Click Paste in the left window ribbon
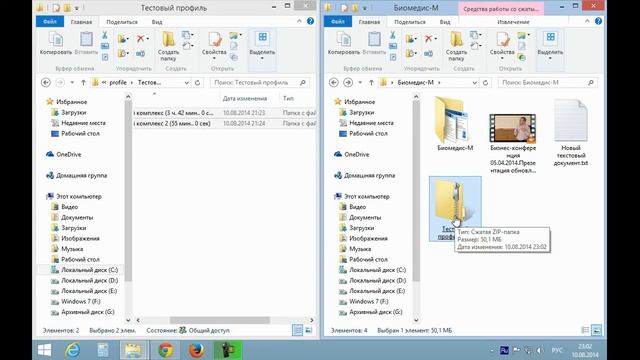 coord(86,43)
